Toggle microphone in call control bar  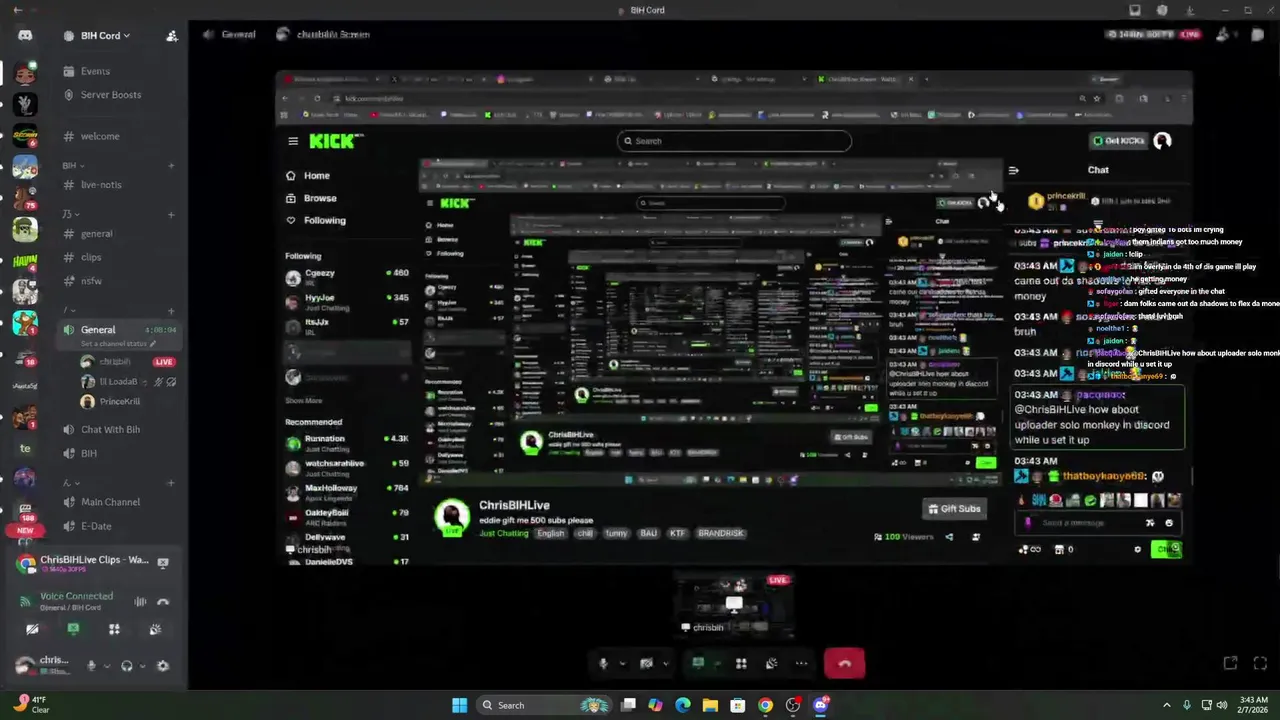pos(603,663)
